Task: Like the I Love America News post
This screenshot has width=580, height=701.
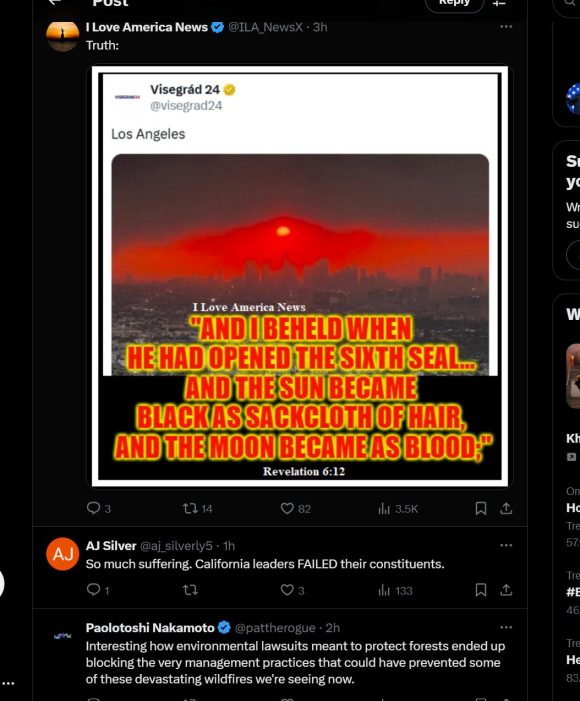Action: pyautogui.click(x=295, y=508)
